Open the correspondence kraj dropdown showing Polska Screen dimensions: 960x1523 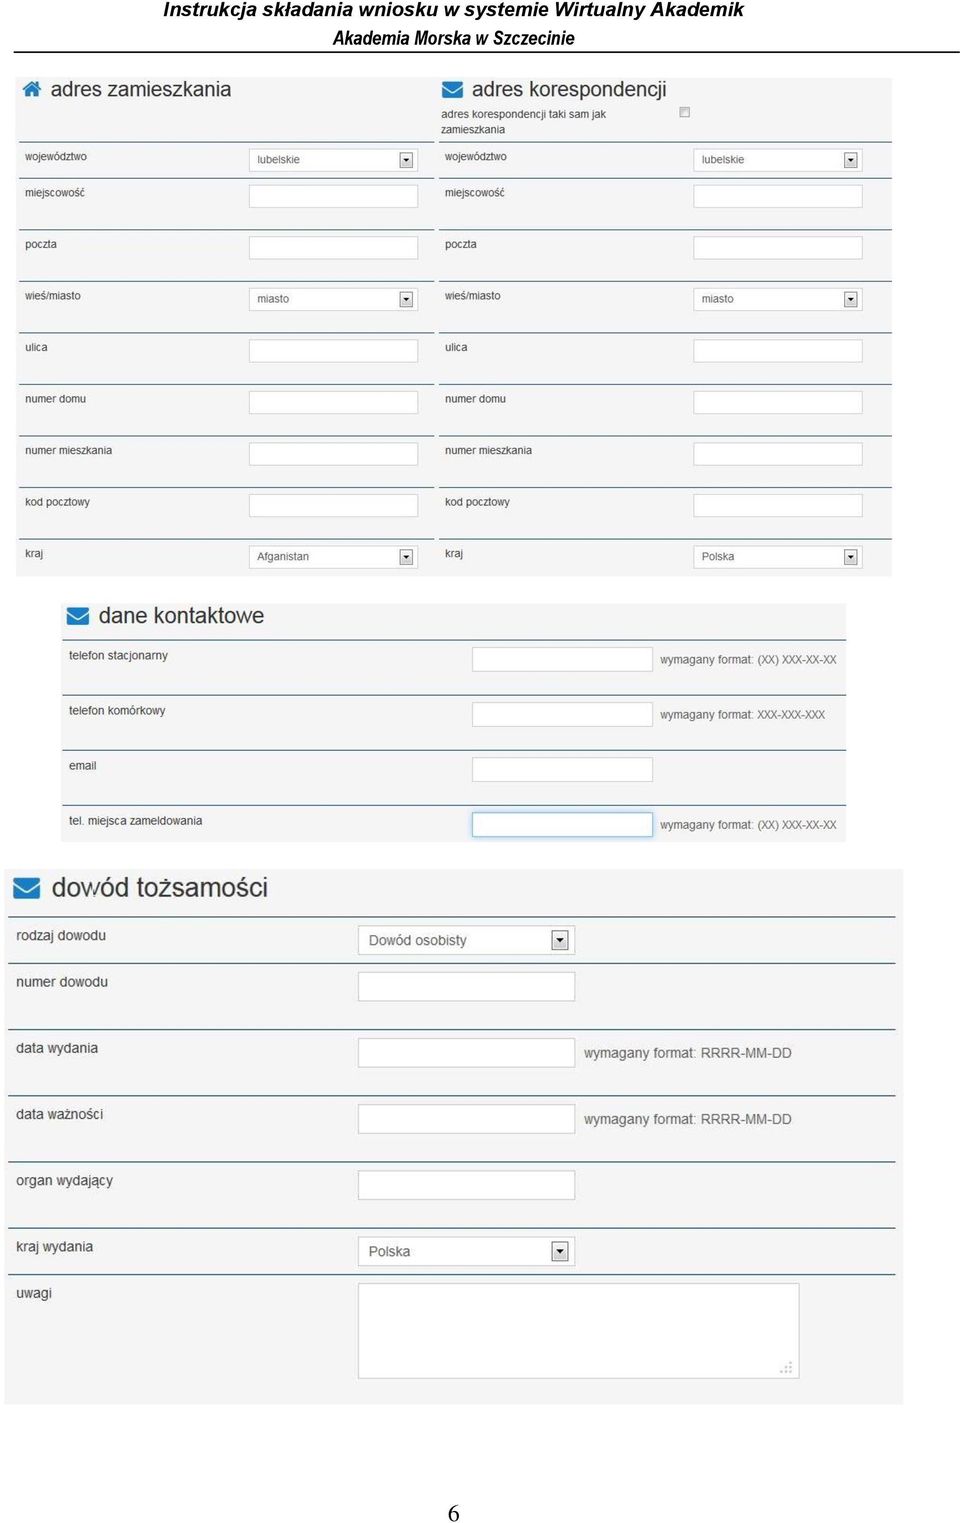[x=777, y=557]
